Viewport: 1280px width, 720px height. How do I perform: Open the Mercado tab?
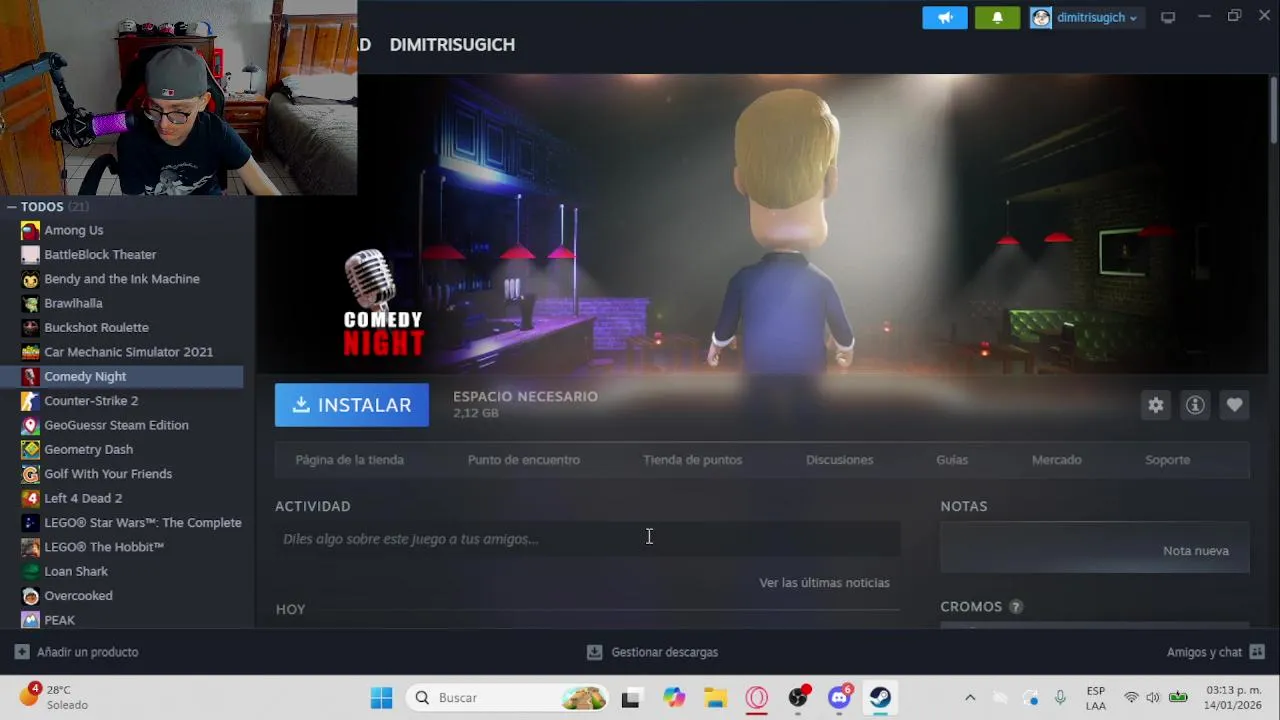tap(1057, 460)
